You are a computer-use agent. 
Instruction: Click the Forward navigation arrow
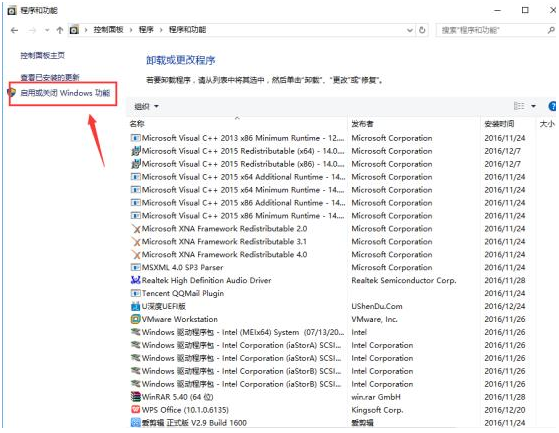[x=32, y=30]
